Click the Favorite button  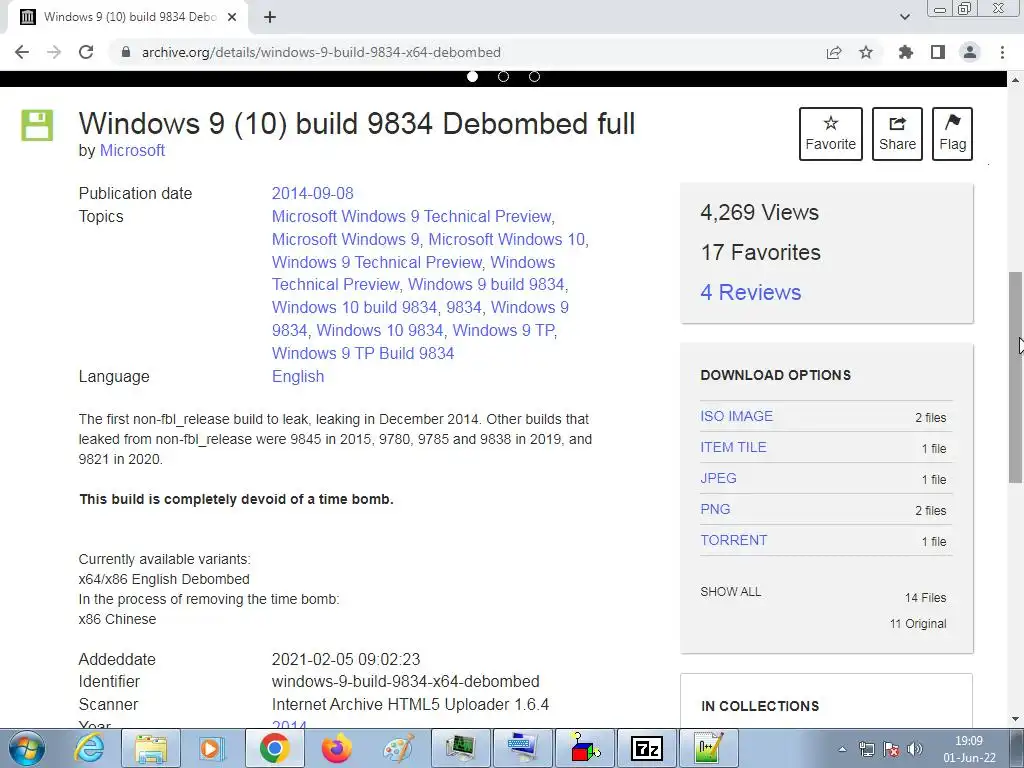(831, 134)
